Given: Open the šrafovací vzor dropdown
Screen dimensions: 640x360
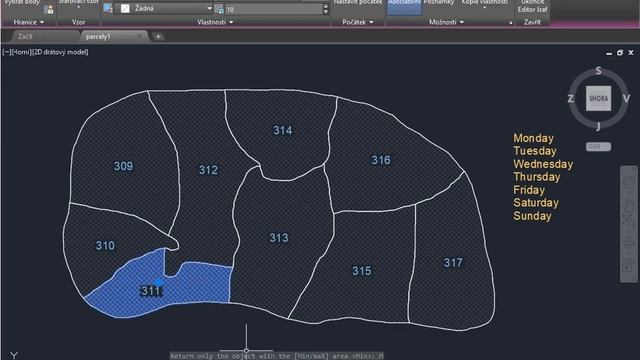Looking at the screenshot, I should [78, 7].
